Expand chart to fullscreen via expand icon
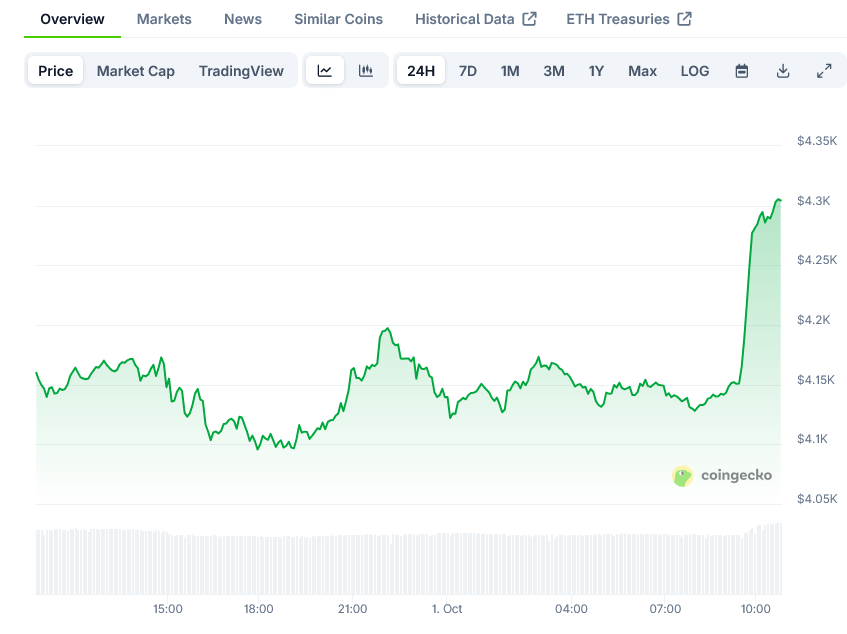847x634 pixels. pos(824,70)
